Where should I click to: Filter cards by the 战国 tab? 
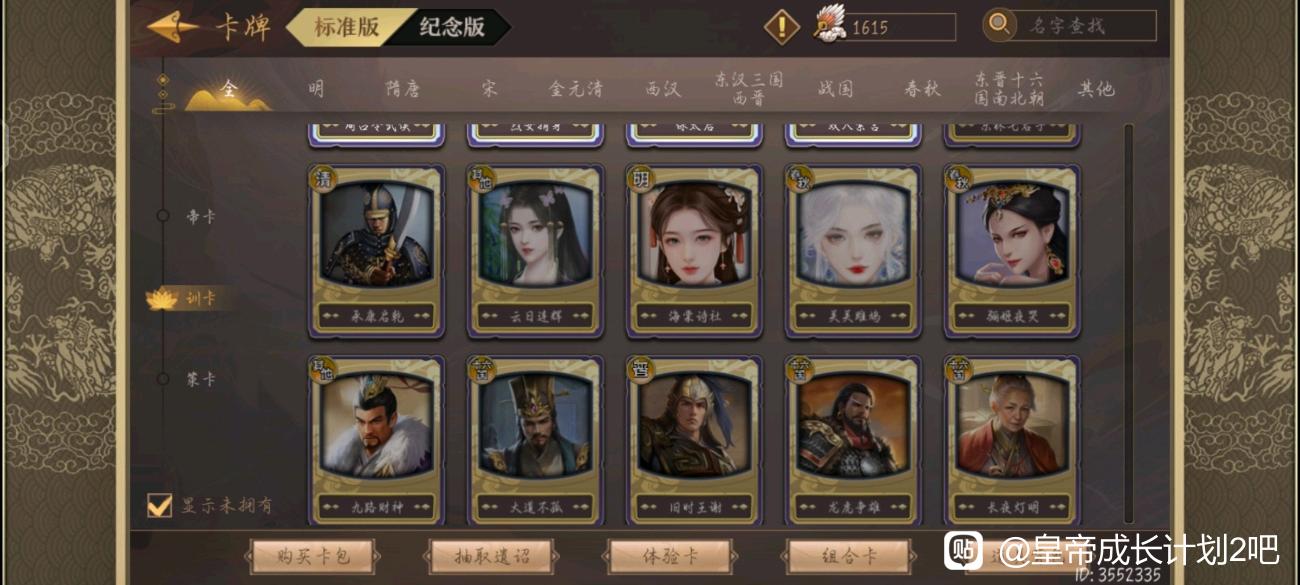[x=835, y=89]
